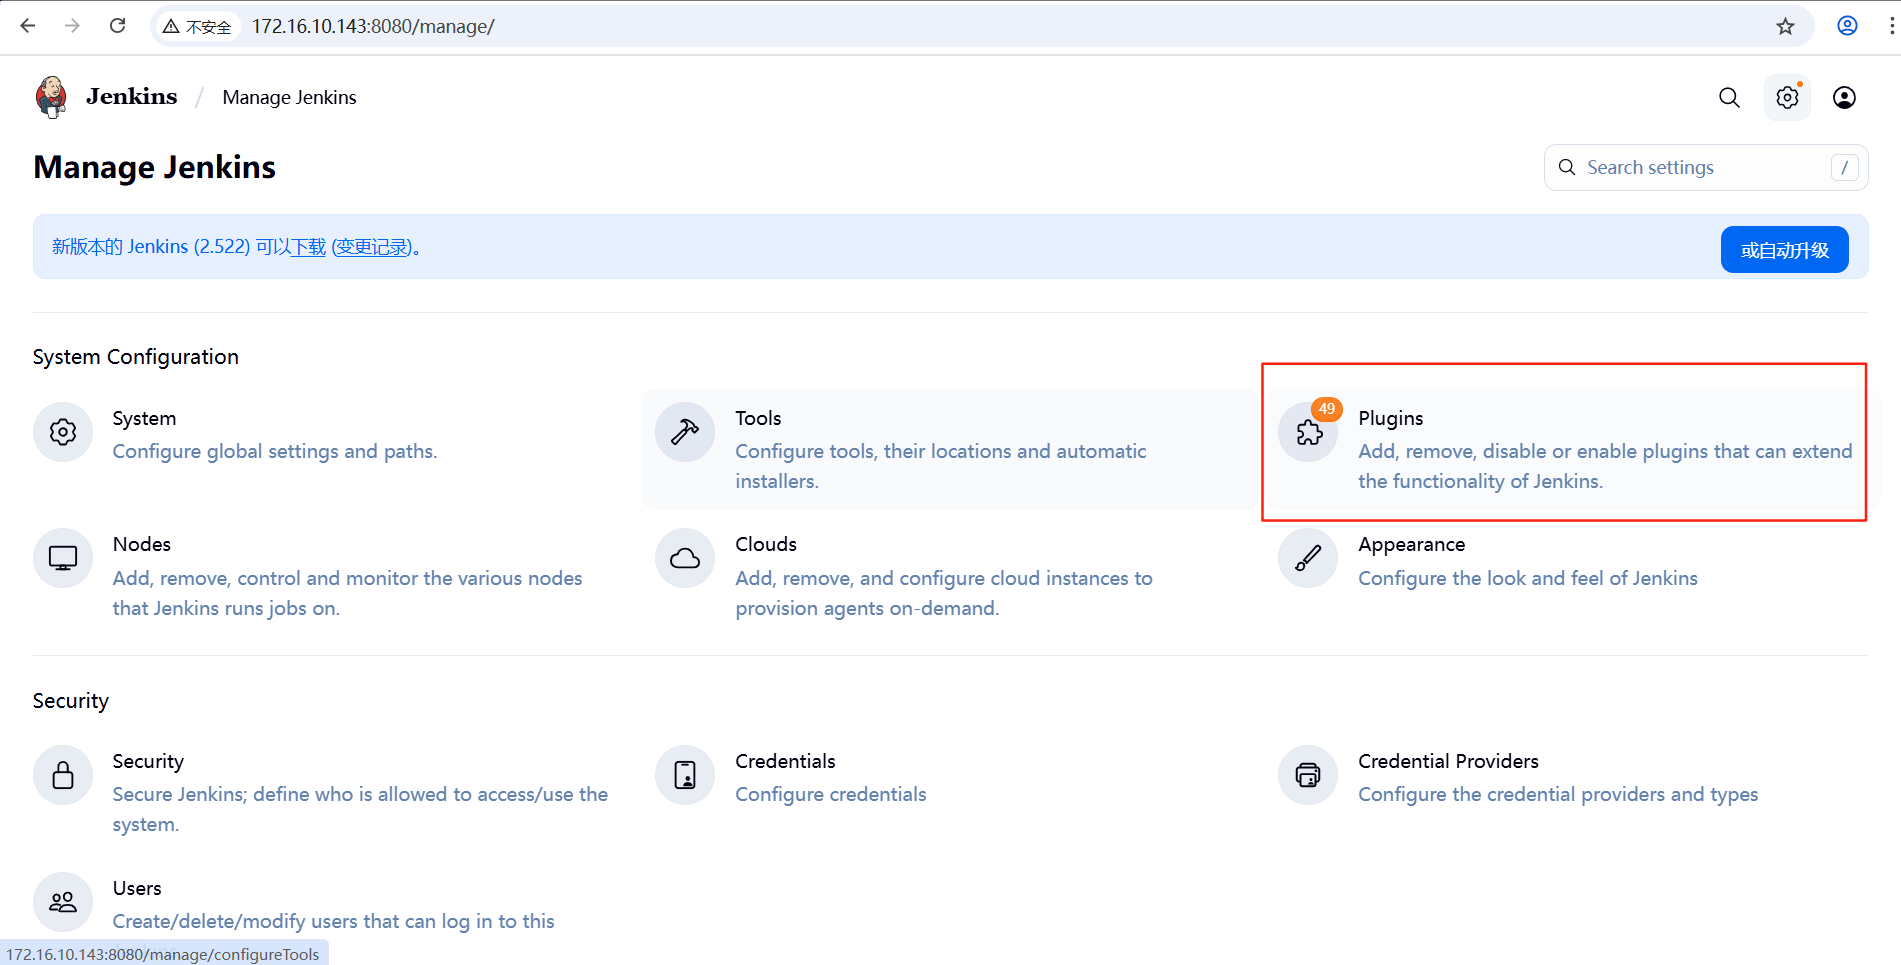Viewport: 1901px width, 965px height.
Task: Click the 49 updates badge on Plugins
Action: [x=1327, y=409]
